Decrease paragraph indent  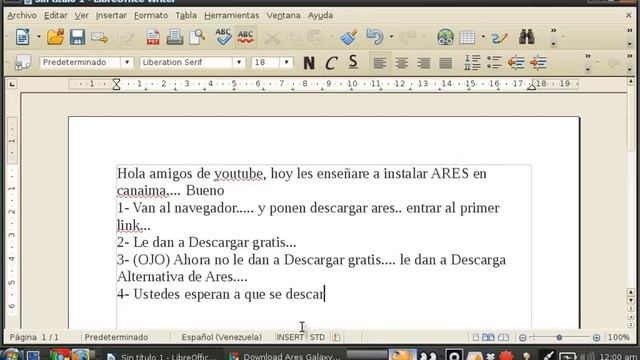pos(516,62)
